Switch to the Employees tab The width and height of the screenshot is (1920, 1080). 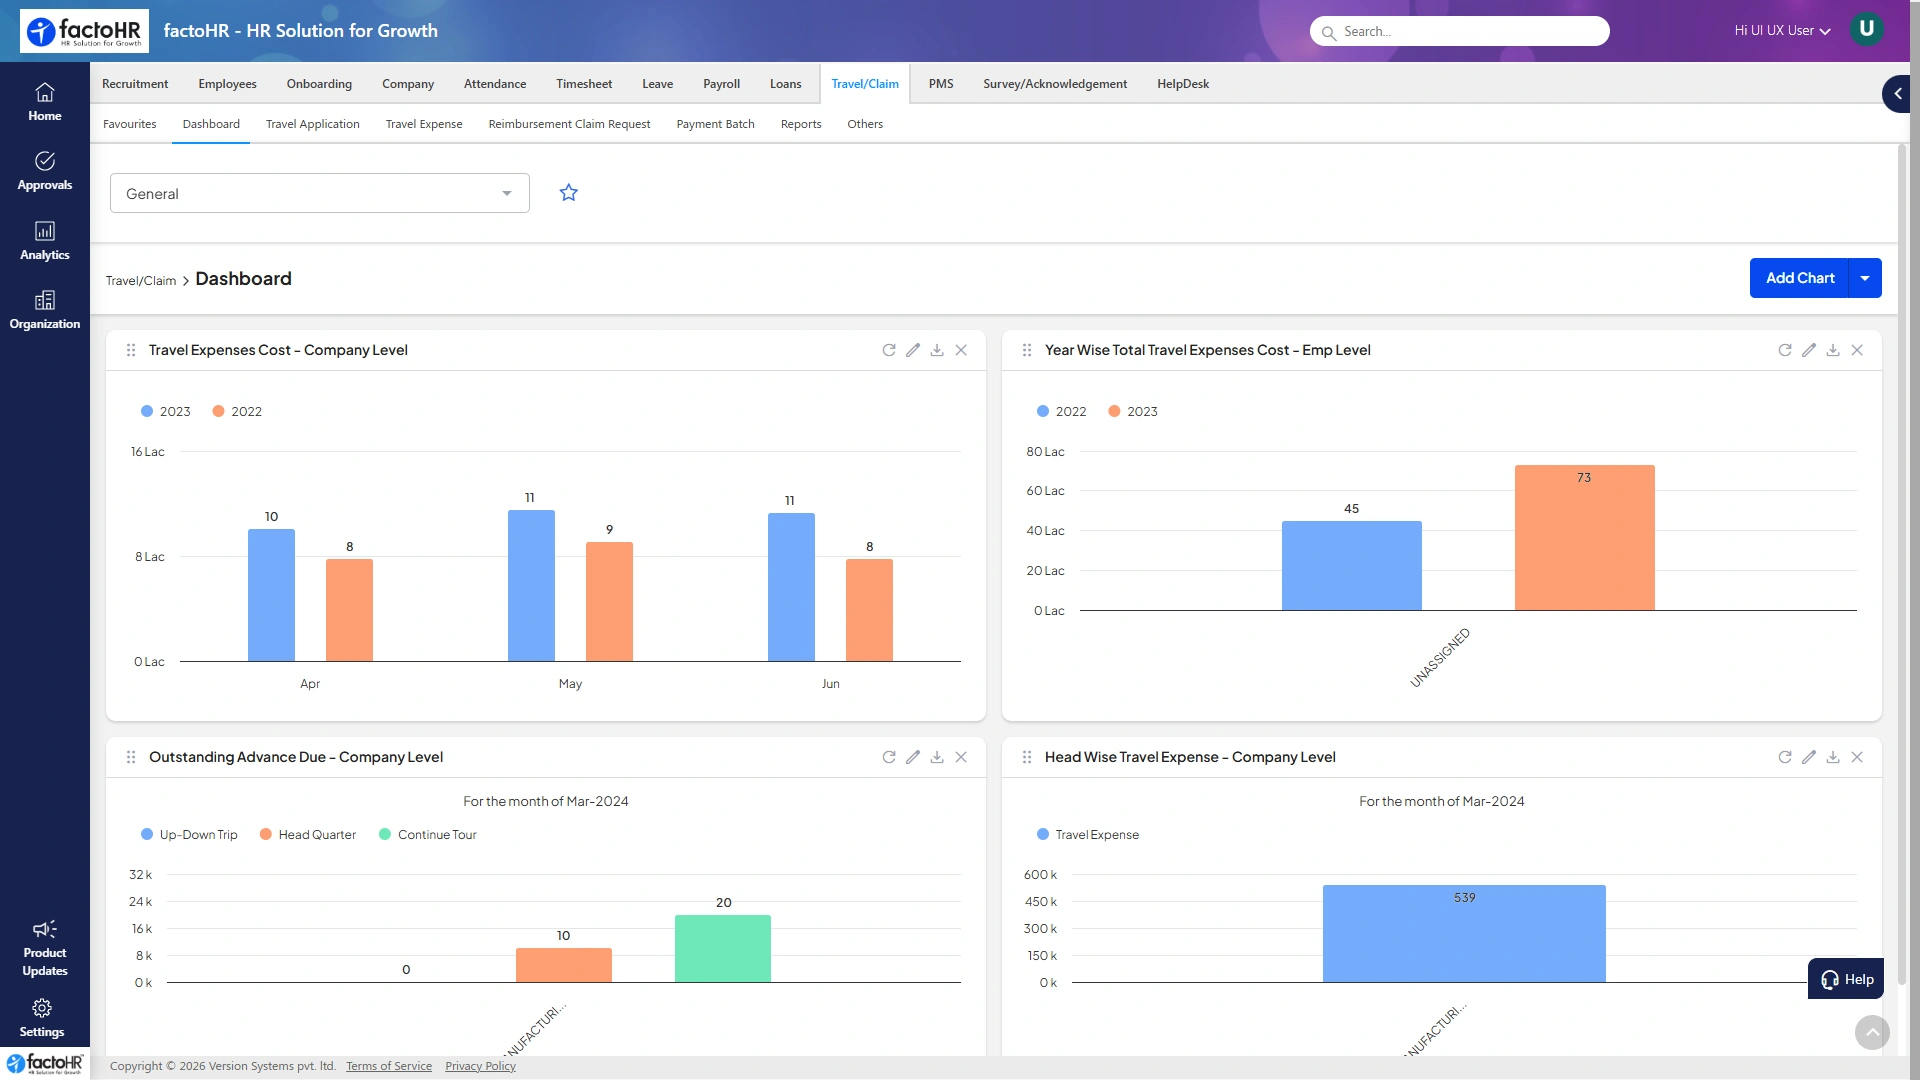[227, 84]
